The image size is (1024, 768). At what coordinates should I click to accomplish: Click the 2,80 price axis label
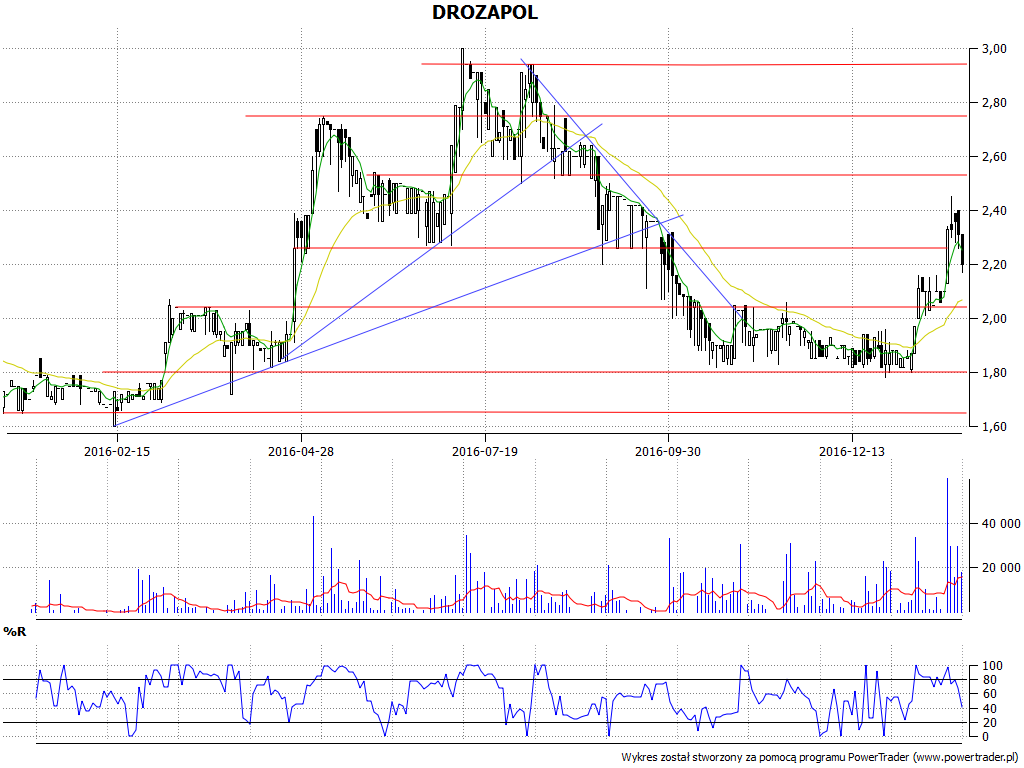pos(993,103)
